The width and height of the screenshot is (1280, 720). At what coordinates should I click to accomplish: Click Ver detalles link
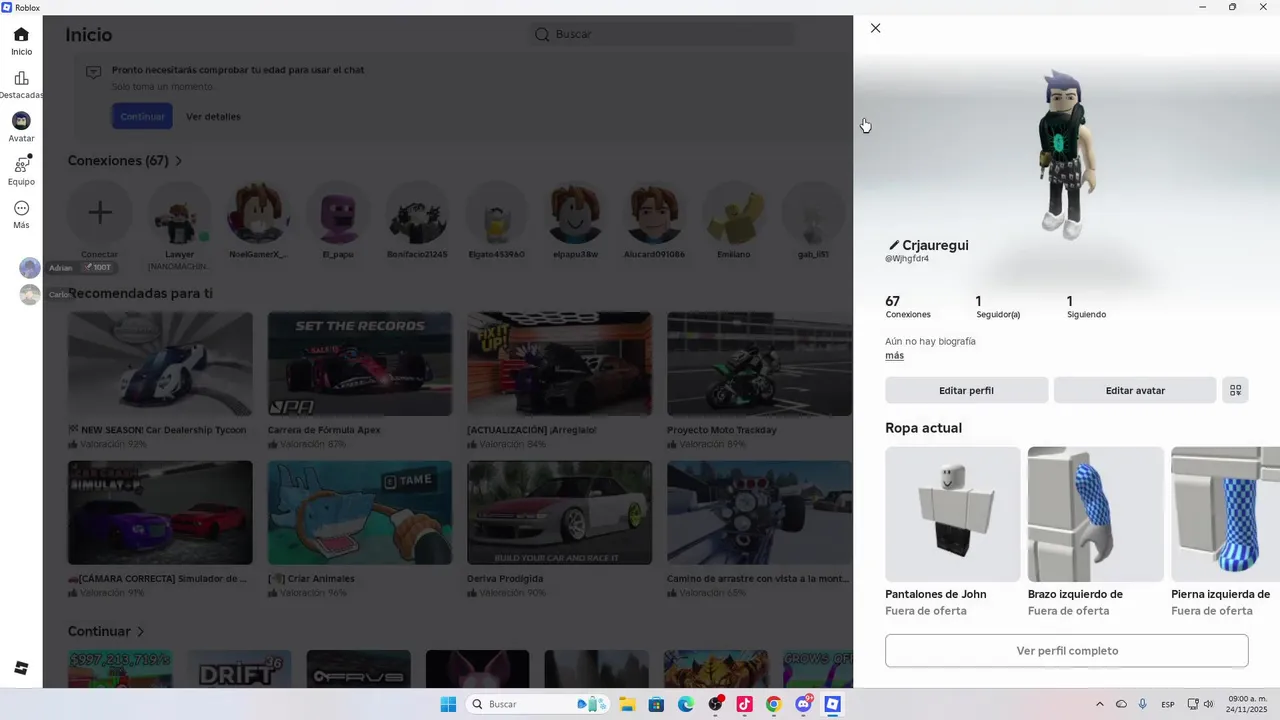213,117
